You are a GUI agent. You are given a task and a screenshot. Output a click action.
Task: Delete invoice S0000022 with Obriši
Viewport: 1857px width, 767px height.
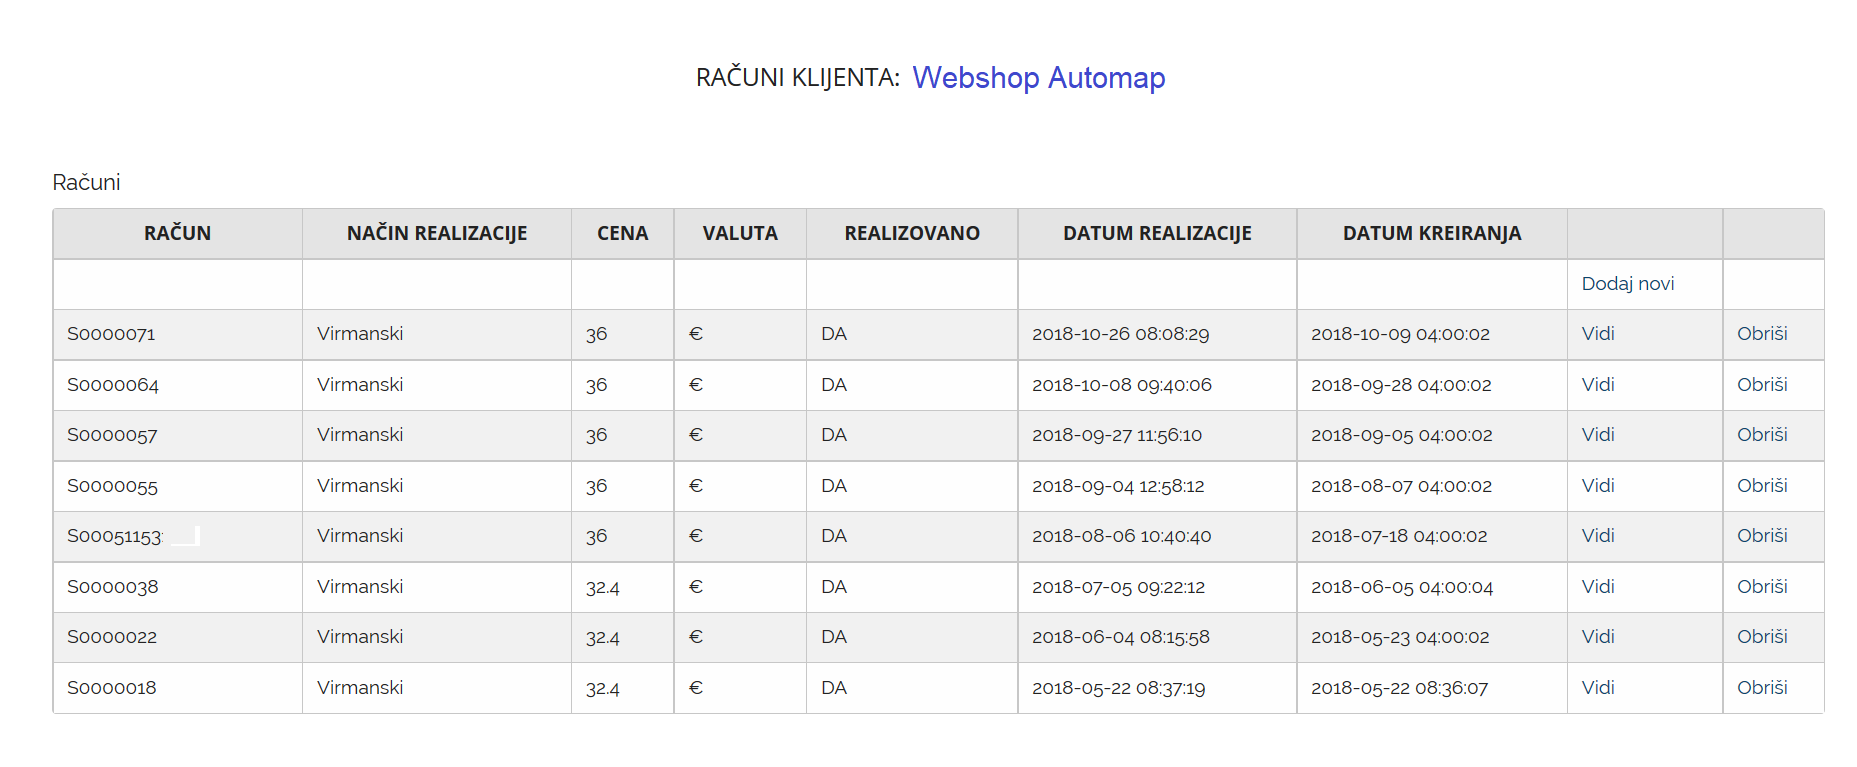[x=1762, y=637]
